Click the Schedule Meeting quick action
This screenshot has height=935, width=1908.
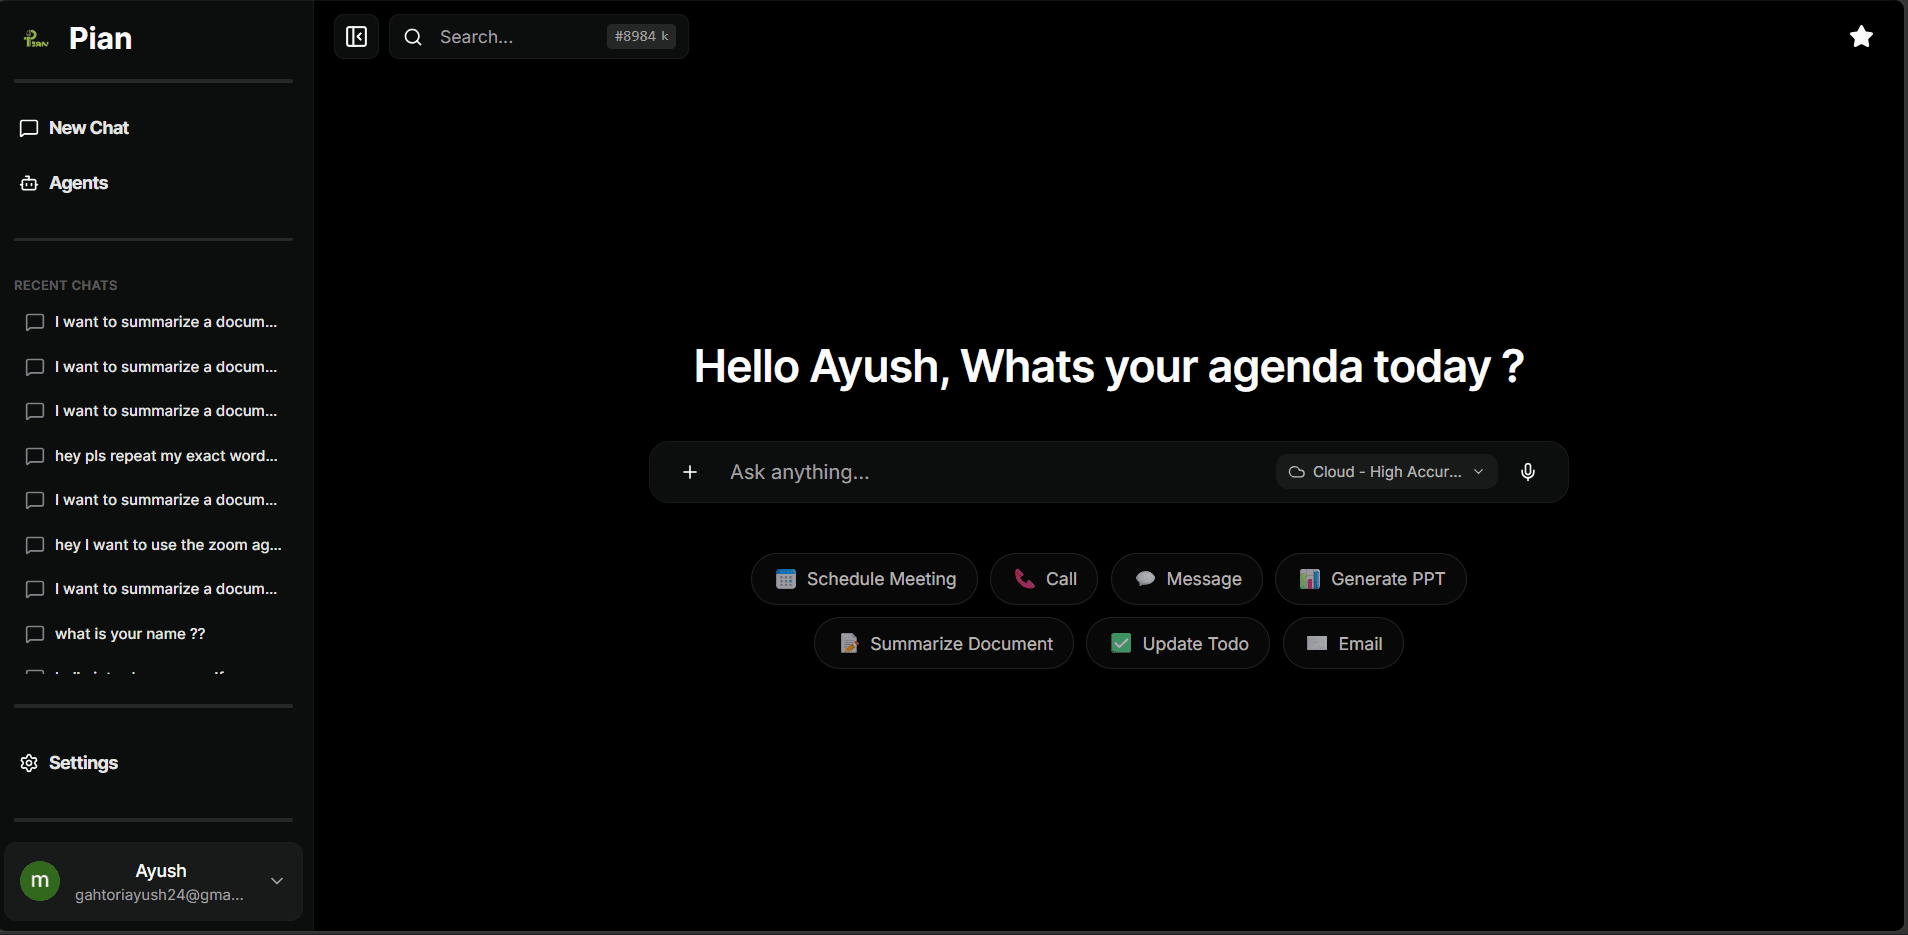click(x=864, y=579)
